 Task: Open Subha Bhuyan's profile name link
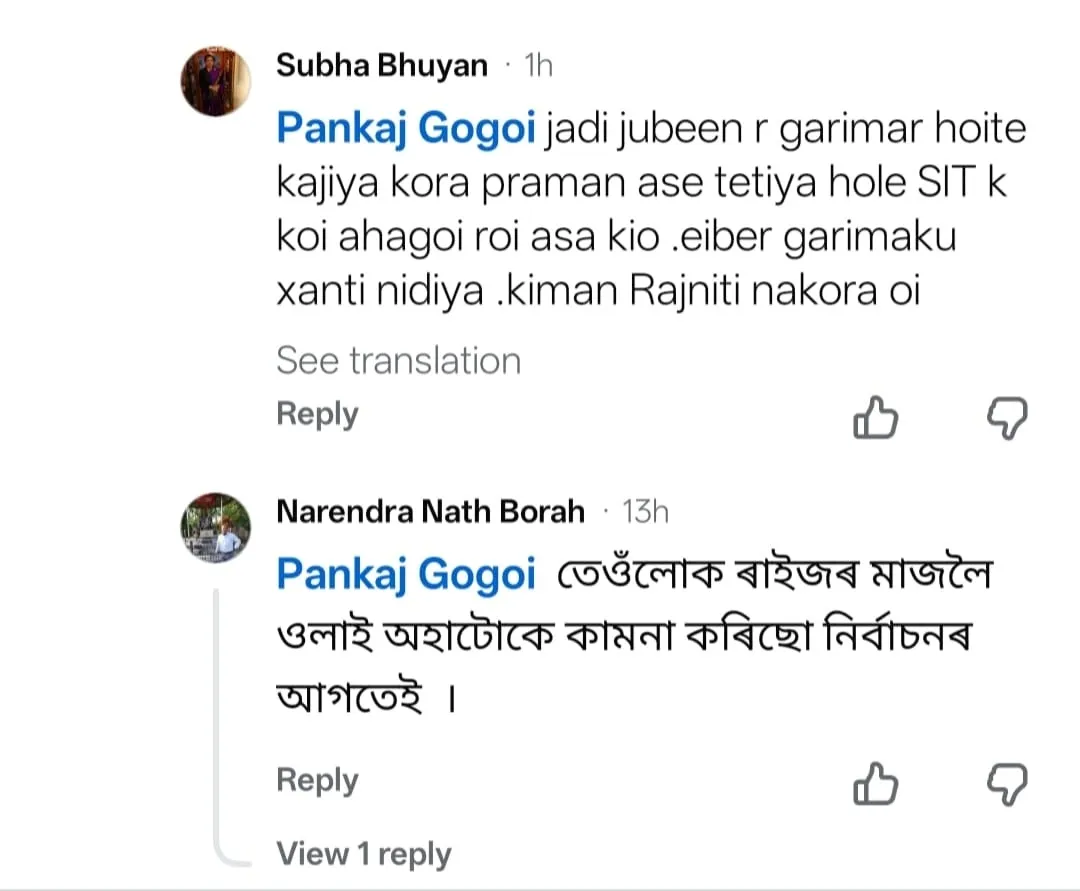tap(380, 64)
